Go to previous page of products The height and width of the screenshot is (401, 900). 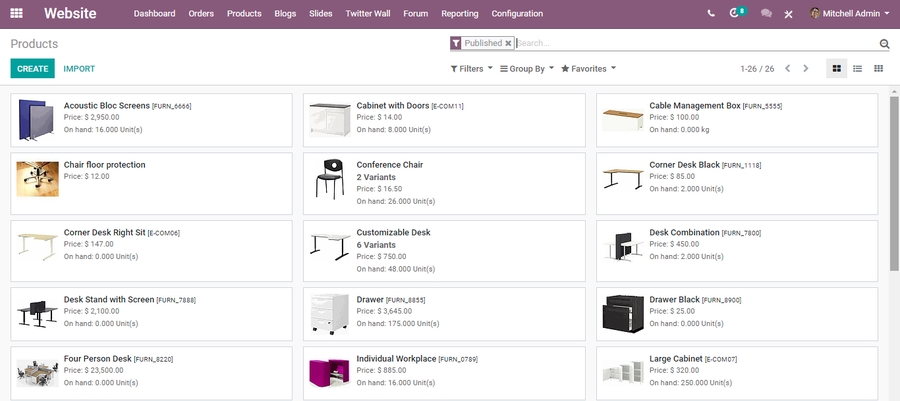pyautogui.click(x=788, y=68)
